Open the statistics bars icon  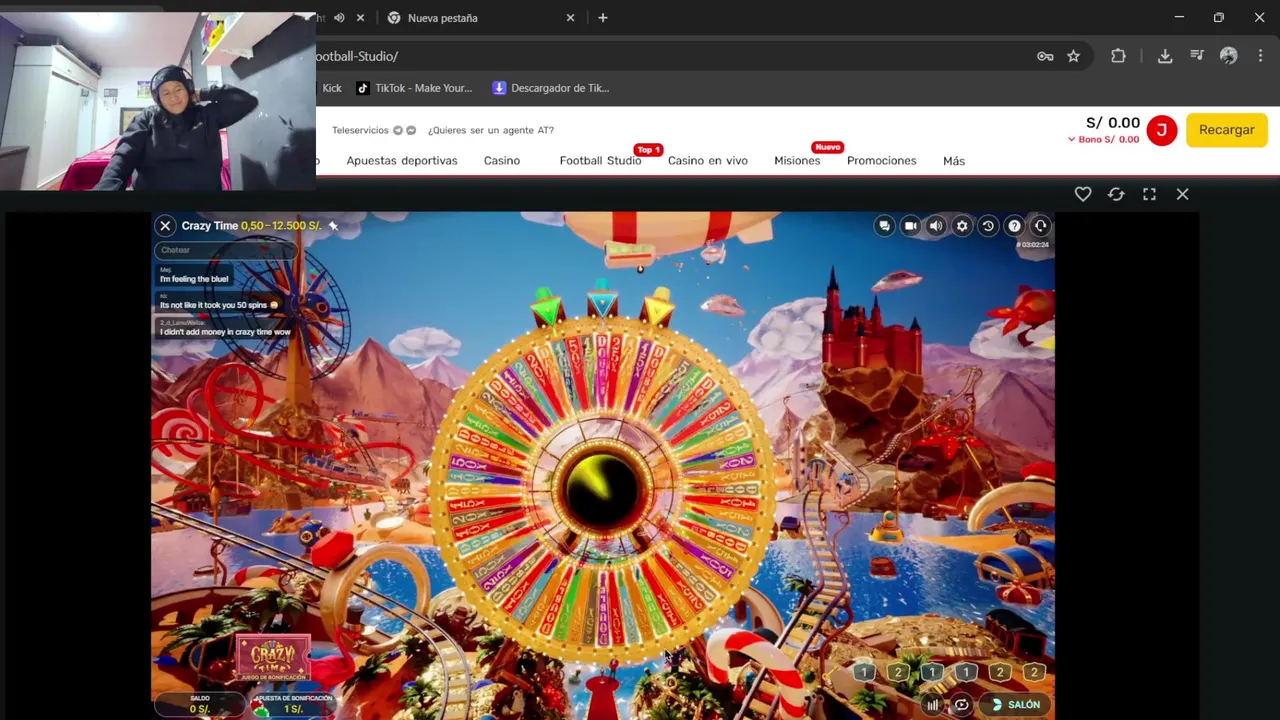click(x=933, y=705)
